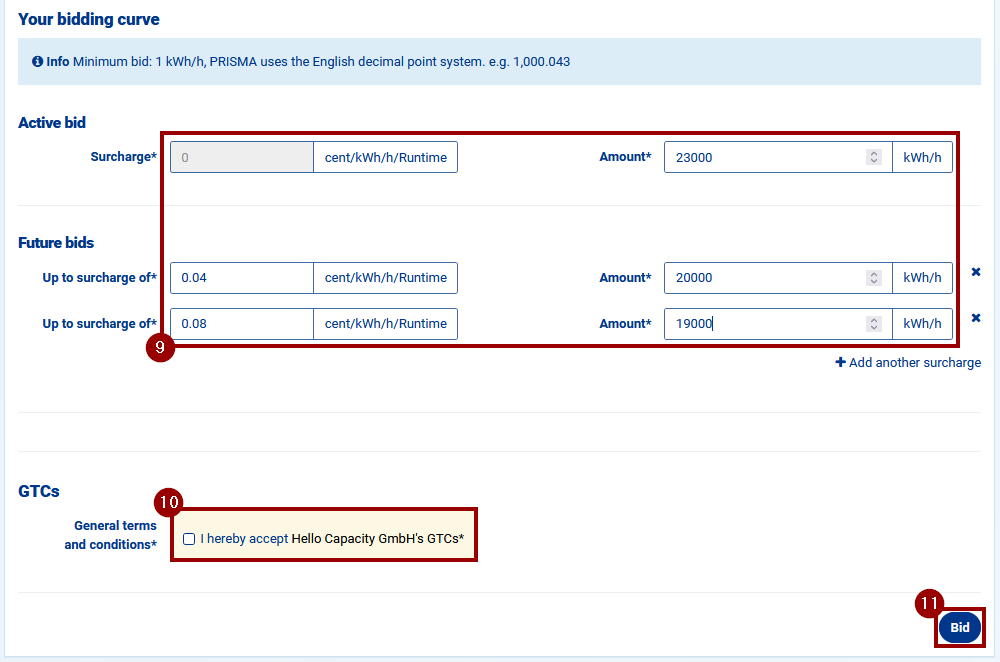This screenshot has width=1000, height=662.
Task: Focus the surcharge field containing 0.08
Action: 242,324
